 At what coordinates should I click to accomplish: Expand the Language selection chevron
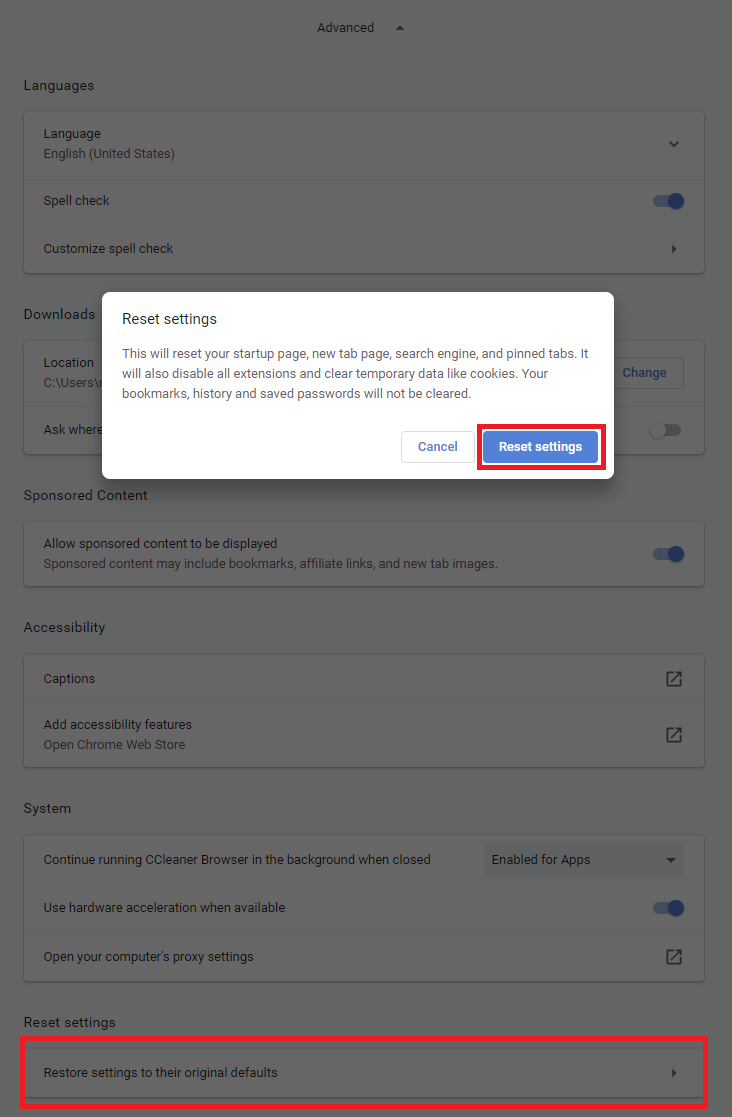pos(674,143)
